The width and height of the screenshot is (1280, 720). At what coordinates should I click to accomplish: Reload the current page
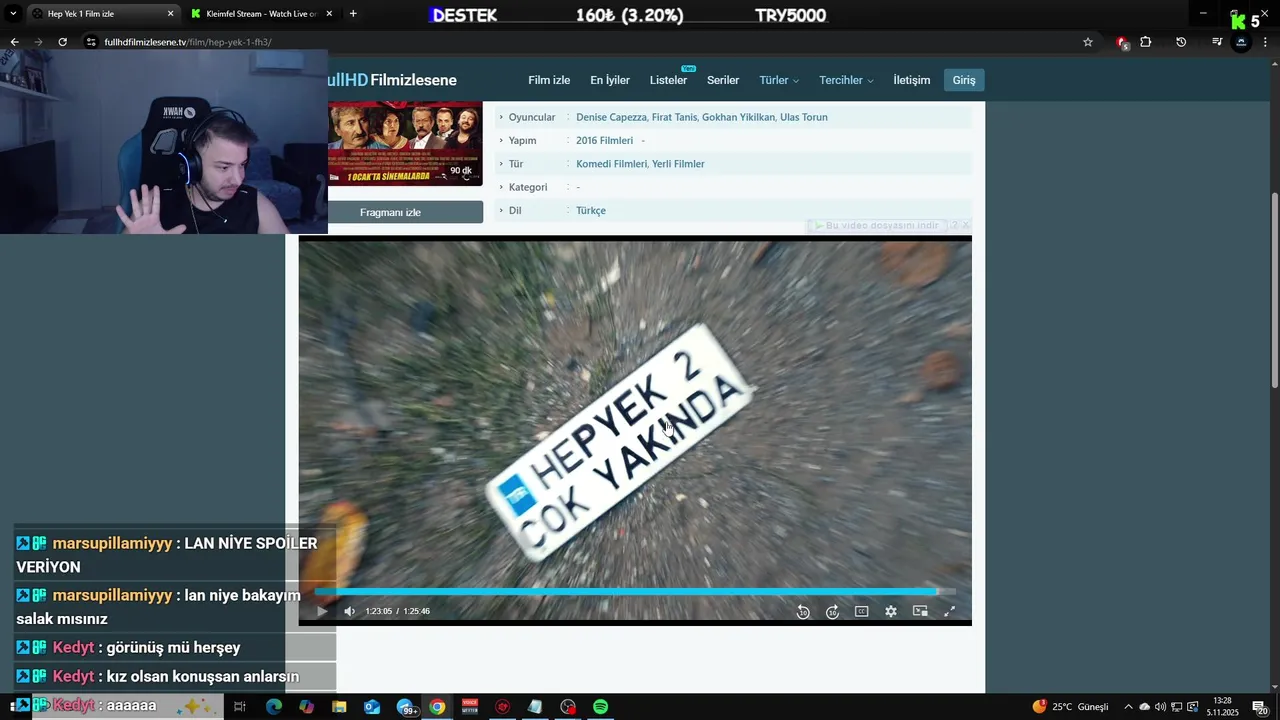point(62,42)
